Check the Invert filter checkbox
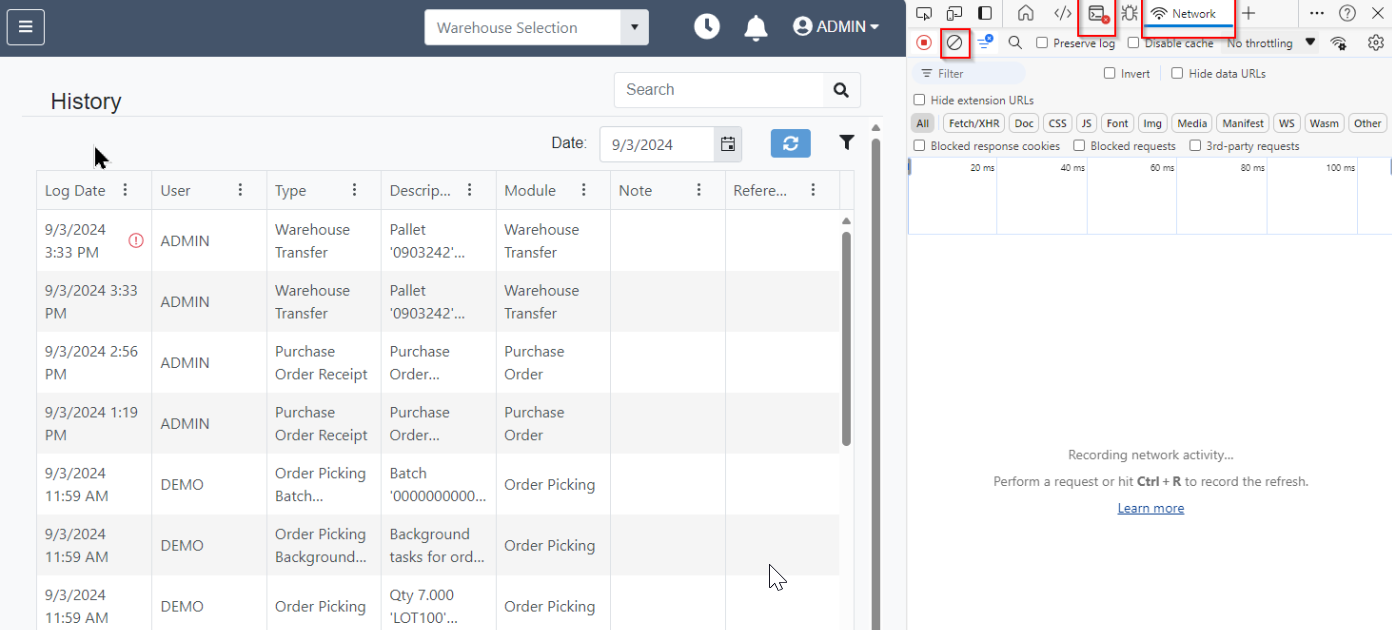Screen dimensions: 1392x630 [1109, 73]
